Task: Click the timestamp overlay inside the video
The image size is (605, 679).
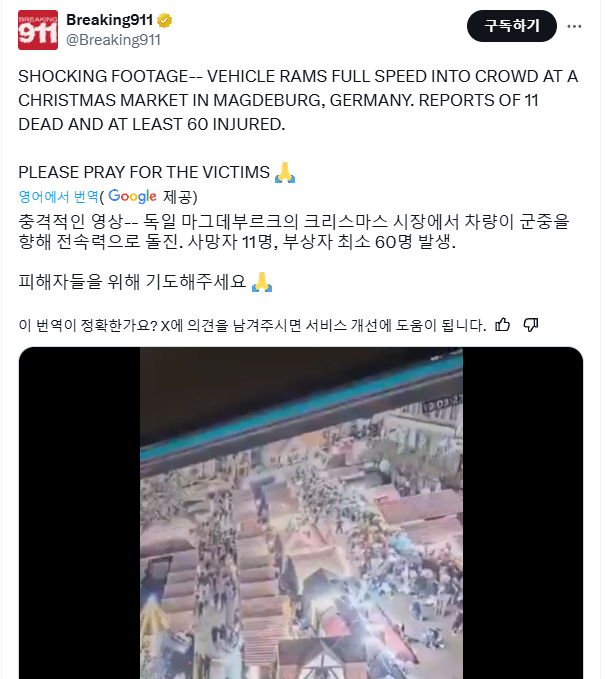Action: point(443,404)
